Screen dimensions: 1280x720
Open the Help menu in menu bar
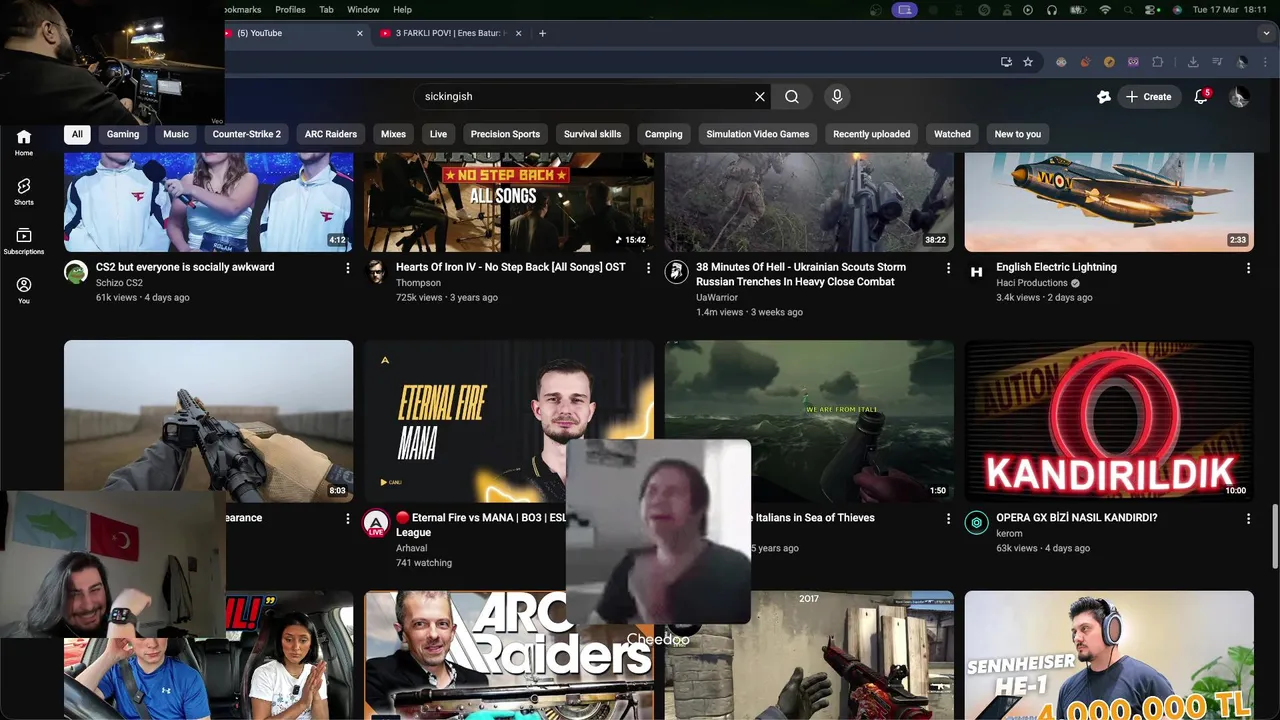click(403, 10)
